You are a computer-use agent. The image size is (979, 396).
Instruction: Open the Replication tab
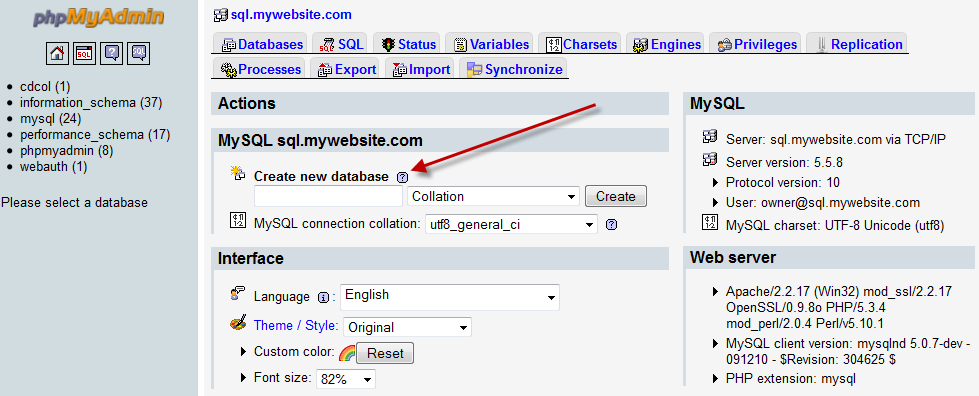(x=856, y=44)
